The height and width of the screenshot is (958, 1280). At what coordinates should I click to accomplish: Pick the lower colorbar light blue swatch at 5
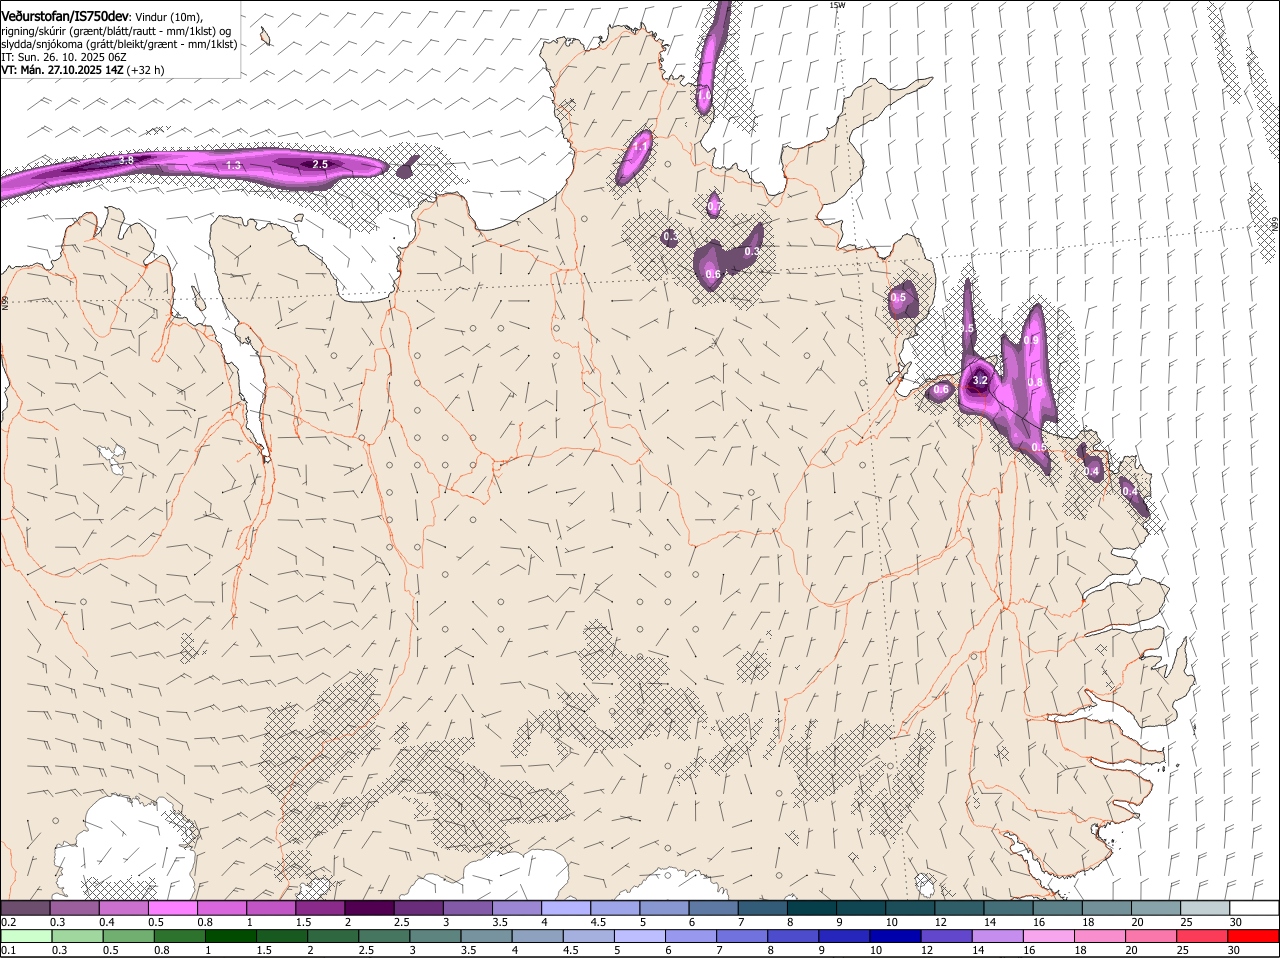[640, 936]
